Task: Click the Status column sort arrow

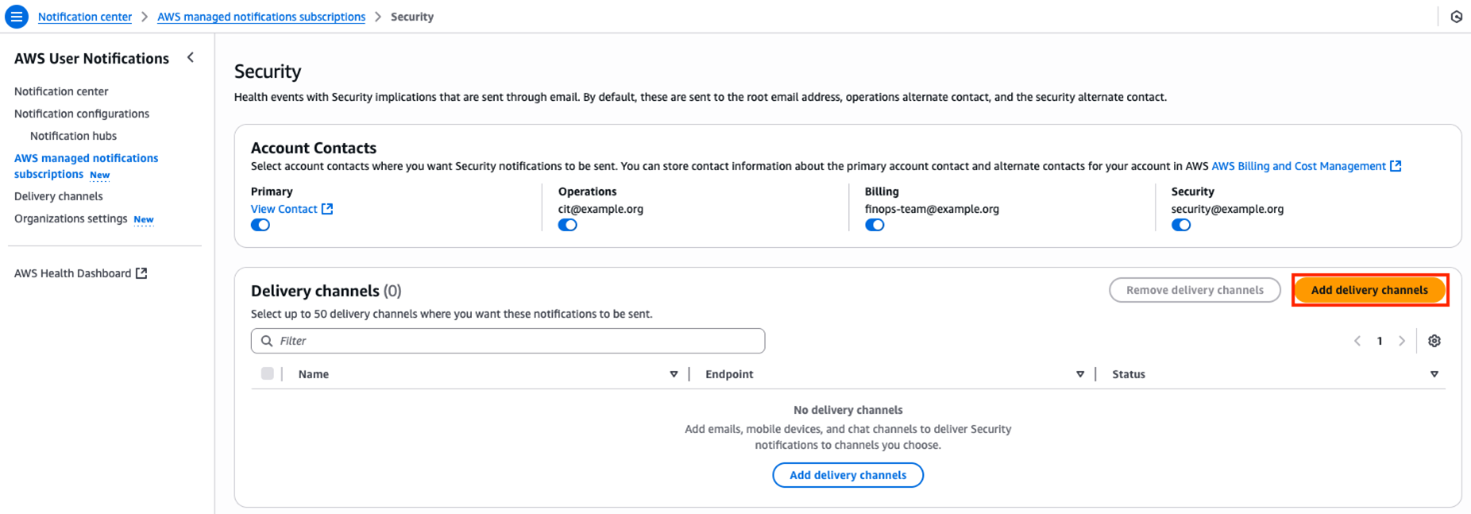Action: coord(1434,374)
